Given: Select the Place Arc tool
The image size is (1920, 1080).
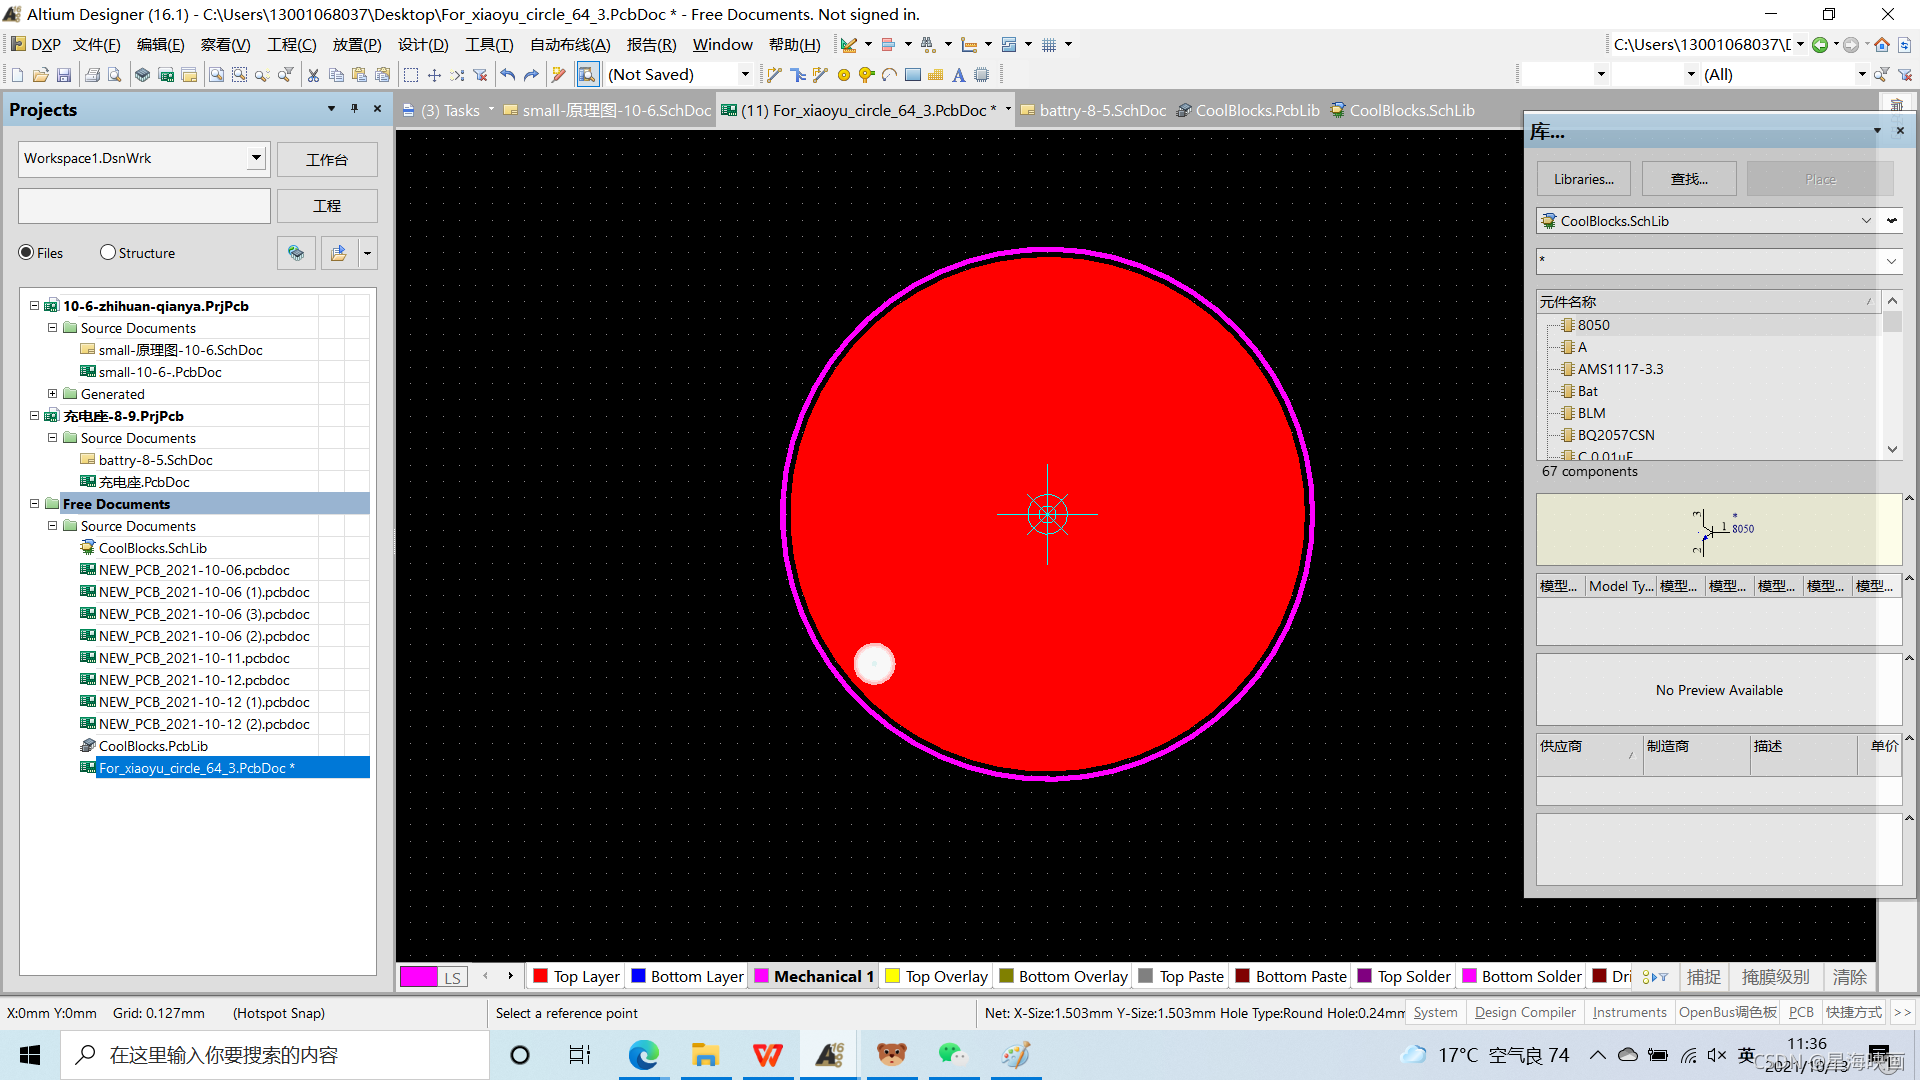Looking at the screenshot, I should (889, 75).
